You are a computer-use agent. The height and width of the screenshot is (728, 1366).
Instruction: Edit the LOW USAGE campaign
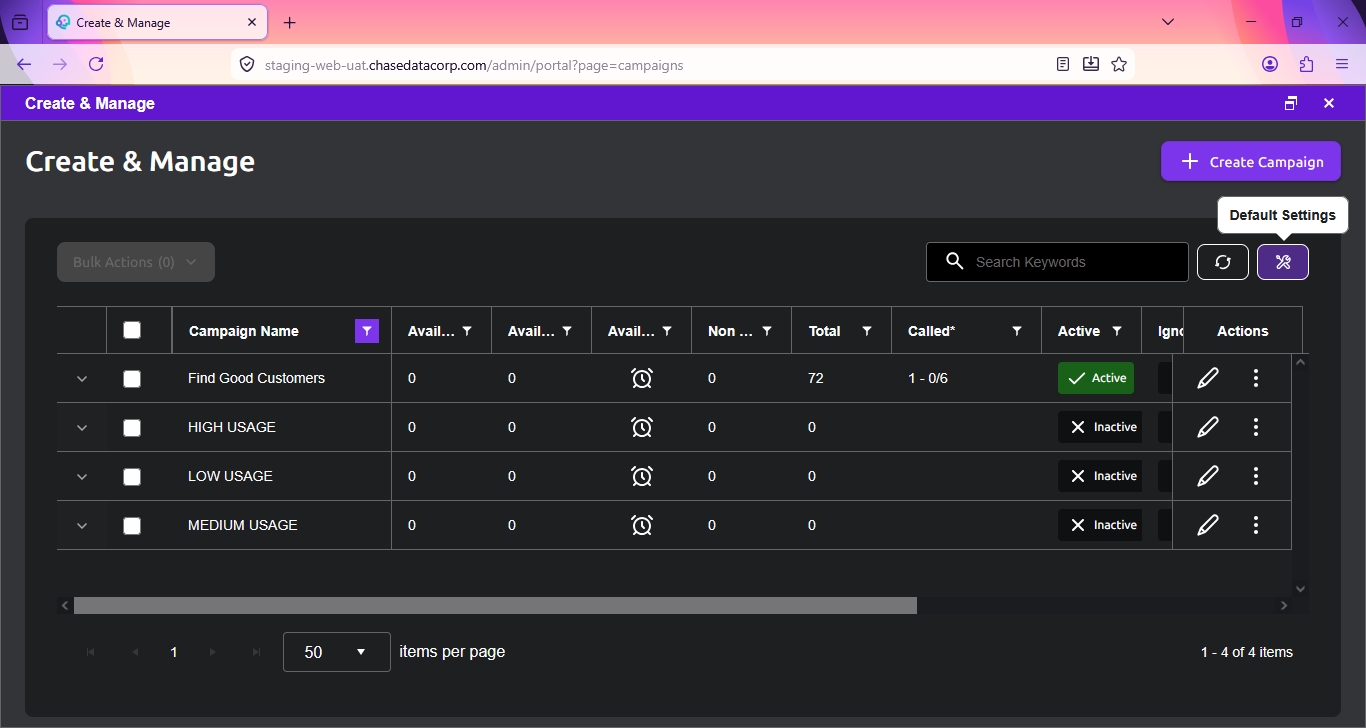1208,476
